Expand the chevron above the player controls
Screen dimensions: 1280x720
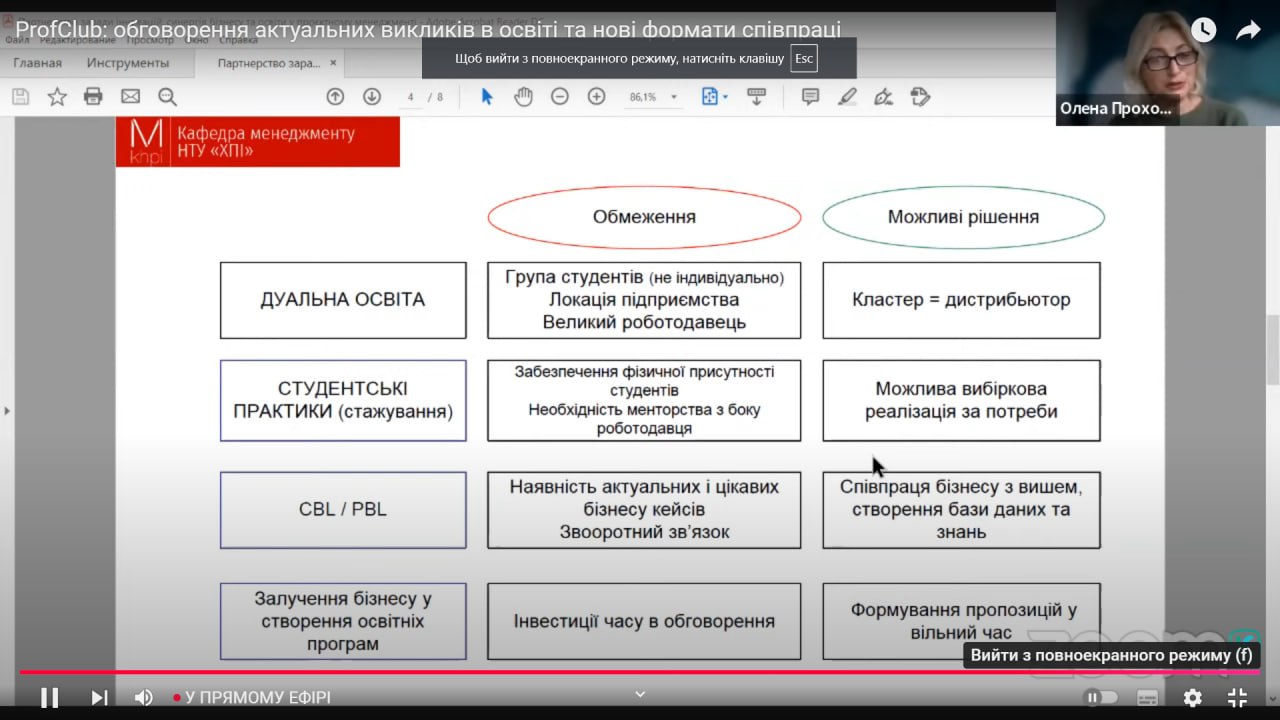click(x=640, y=694)
